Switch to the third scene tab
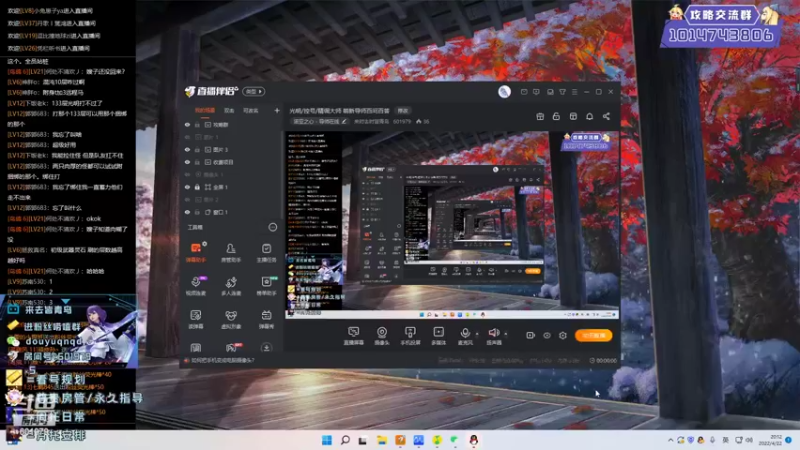 coord(251,110)
